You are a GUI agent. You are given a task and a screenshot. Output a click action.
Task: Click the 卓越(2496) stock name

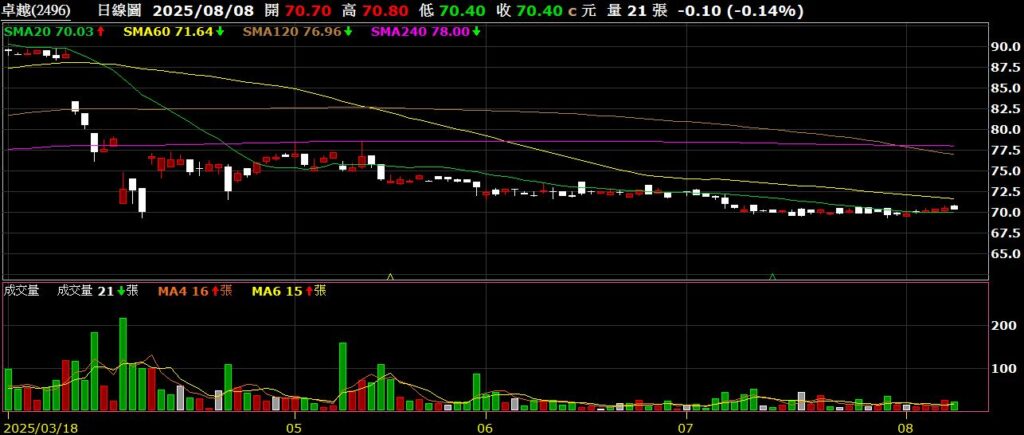37,11
